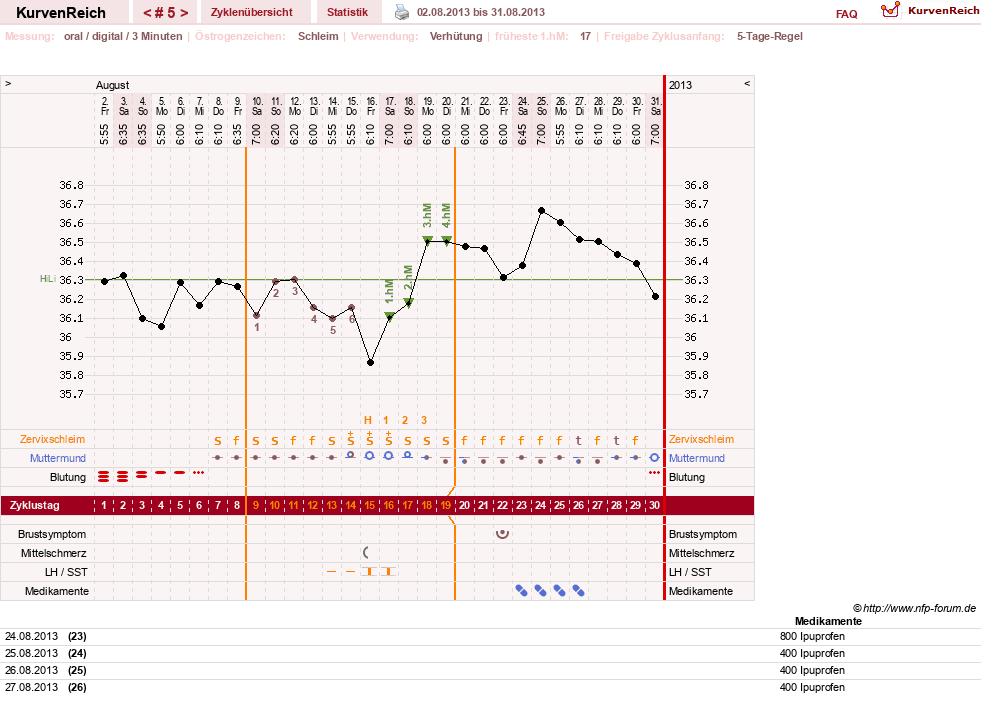981x720 pixels.
Task: Open the Zyklenübersicht tab
Action: (252, 12)
